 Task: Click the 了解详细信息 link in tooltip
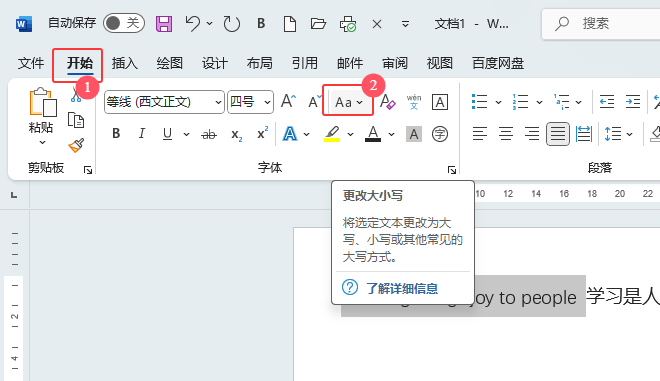(402, 288)
